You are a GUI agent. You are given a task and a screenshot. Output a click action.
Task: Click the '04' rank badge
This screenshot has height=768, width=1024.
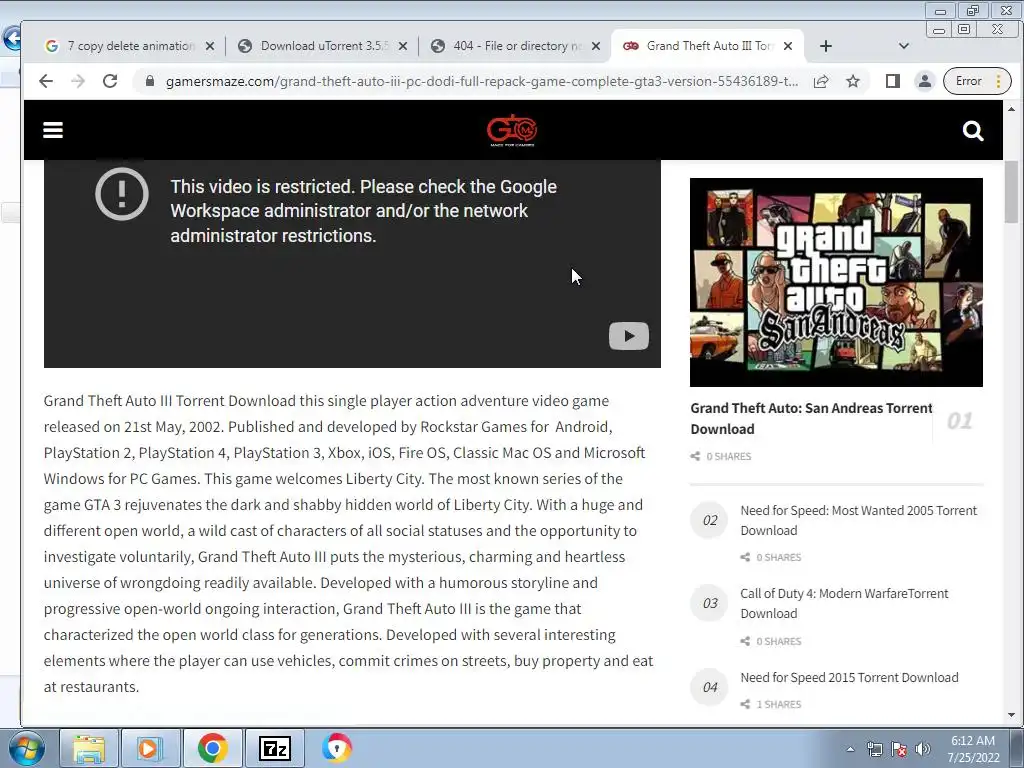pyautogui.click(x=709, y=686)
